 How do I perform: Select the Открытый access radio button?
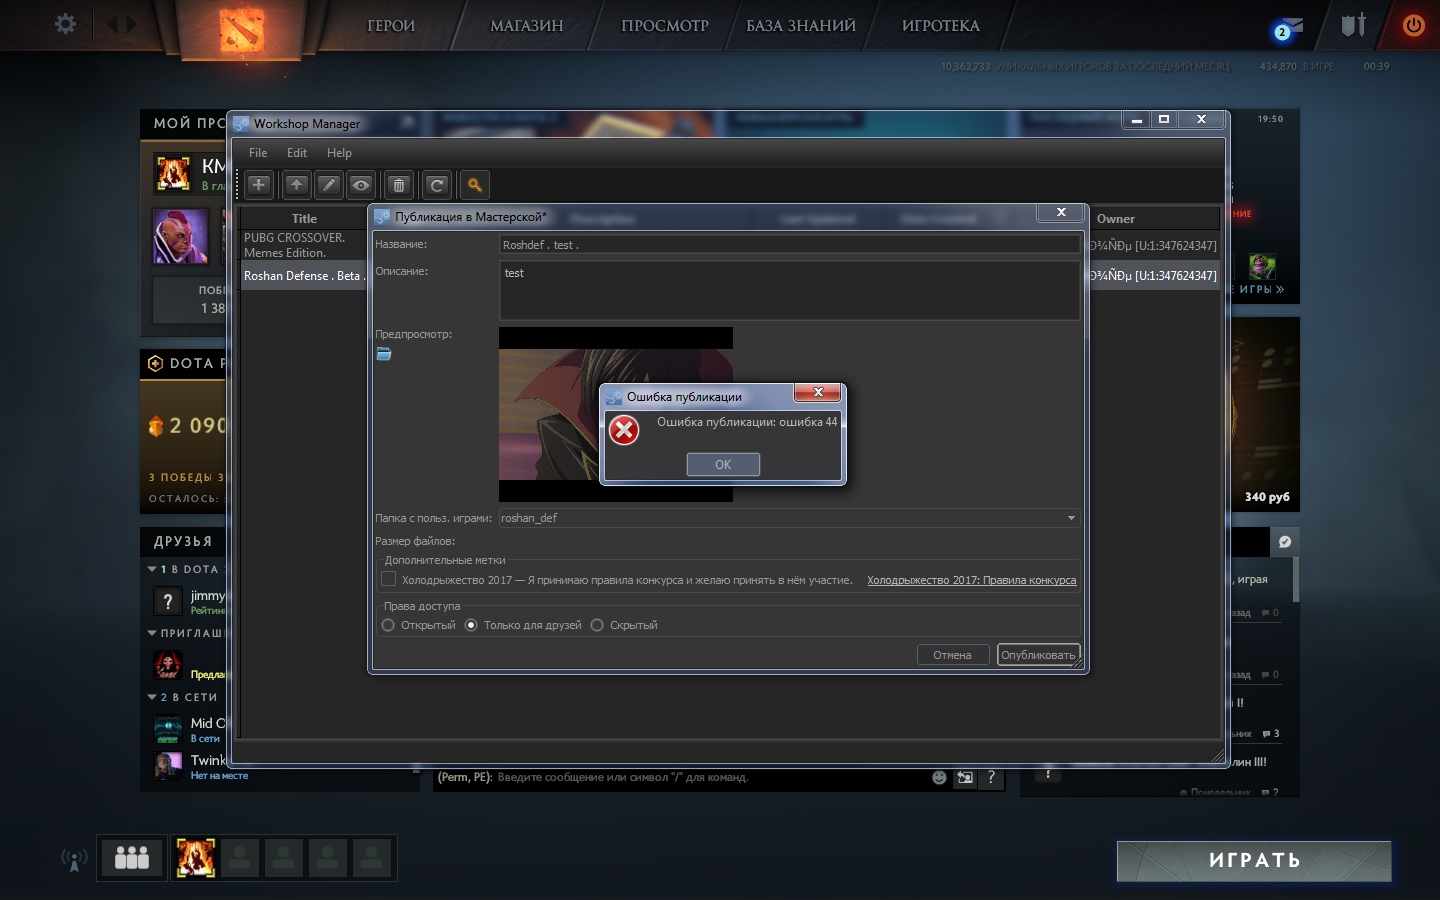(389, 625)
